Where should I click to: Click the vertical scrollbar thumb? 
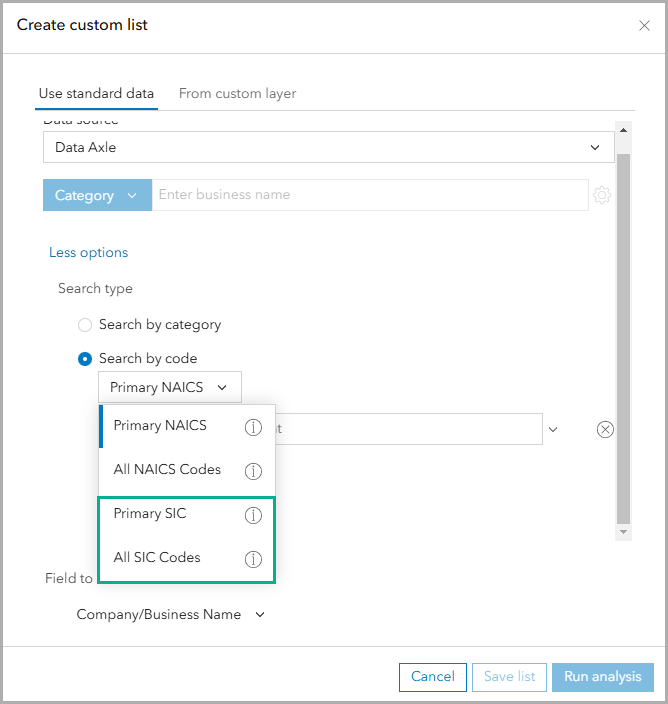click(x=623, y=339)
